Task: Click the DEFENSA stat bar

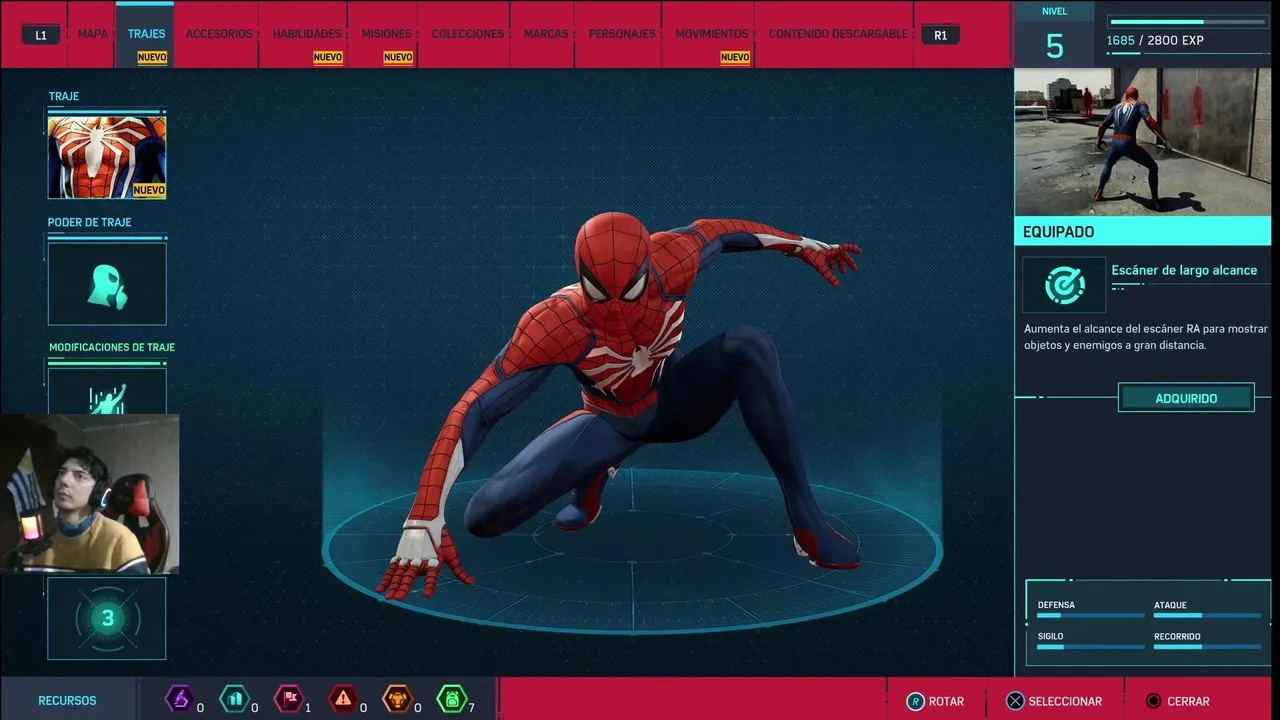Action: 1089,615
